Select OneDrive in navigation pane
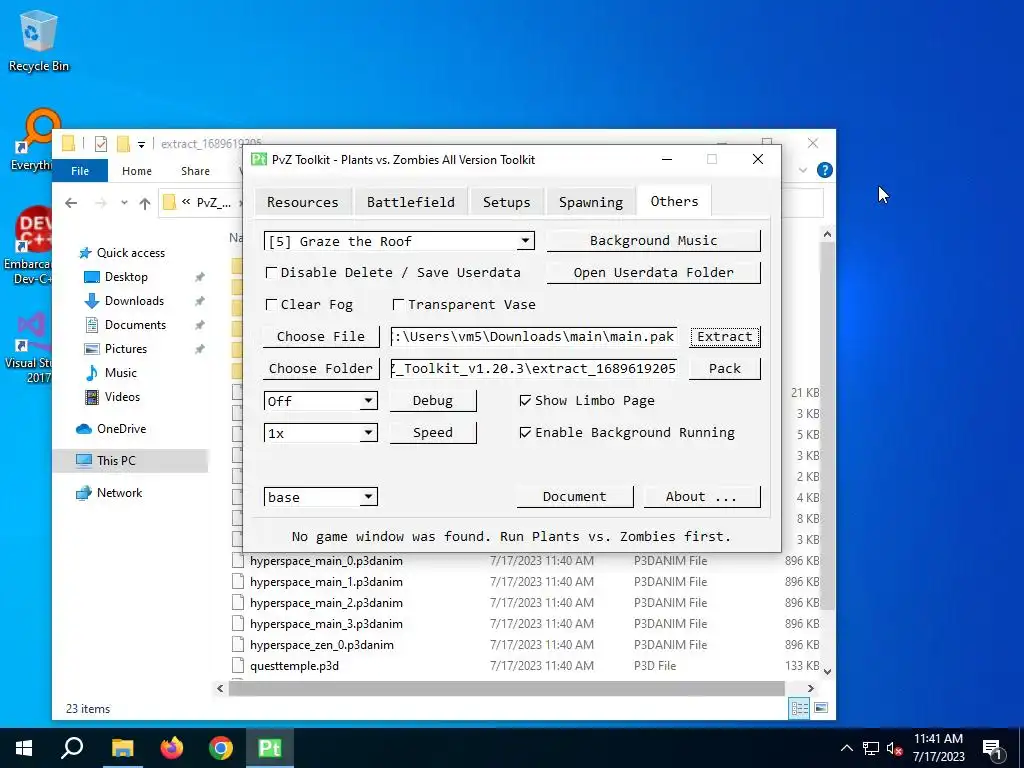This screenshot has width=1024, height=768. click(x=121, y=429)
